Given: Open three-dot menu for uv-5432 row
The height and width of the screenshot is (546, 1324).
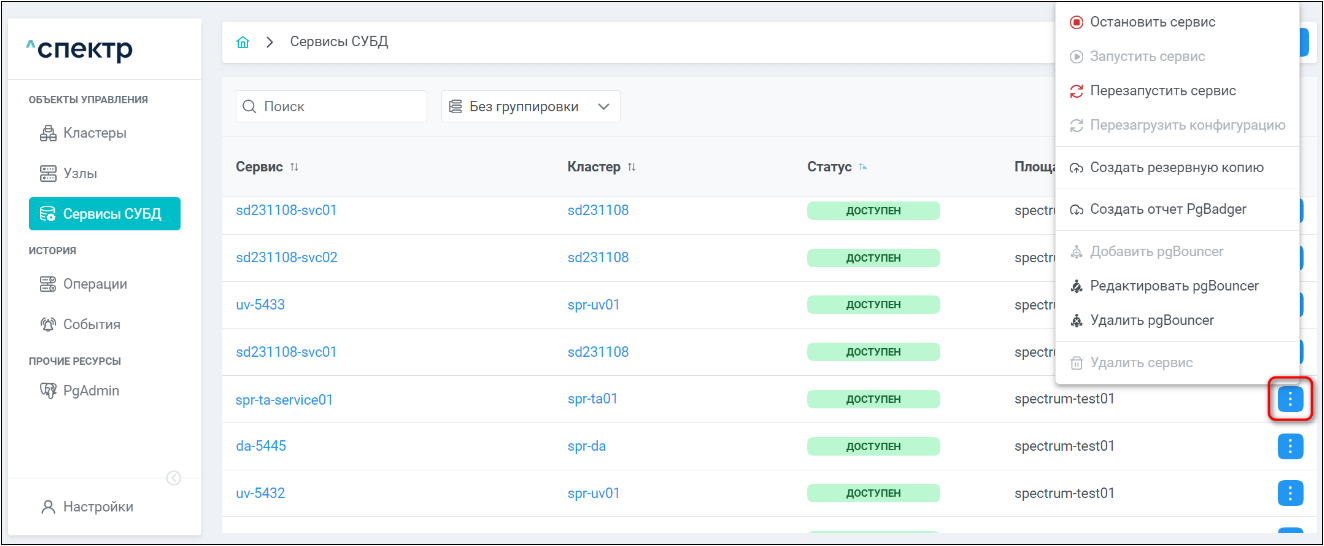Looking at the screenshot, I should point(1291,493).
